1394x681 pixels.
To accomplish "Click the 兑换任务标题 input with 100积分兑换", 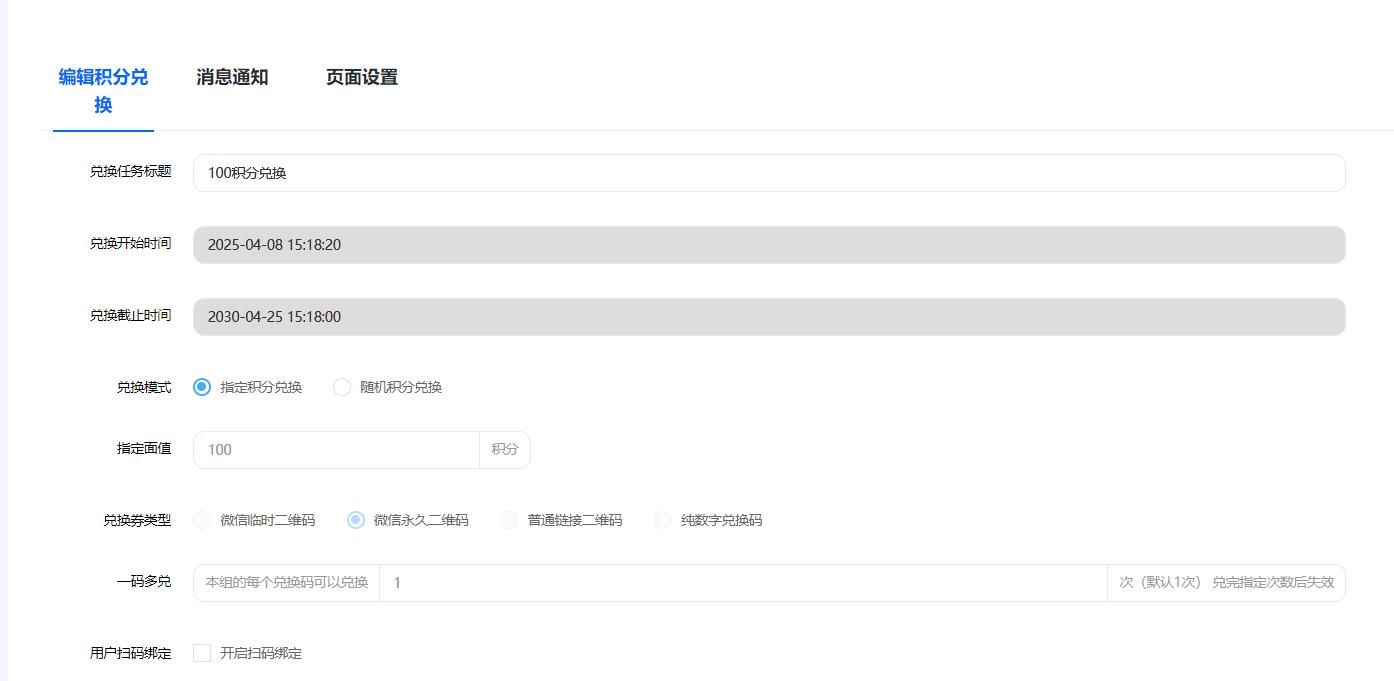I will coord(769,173).
